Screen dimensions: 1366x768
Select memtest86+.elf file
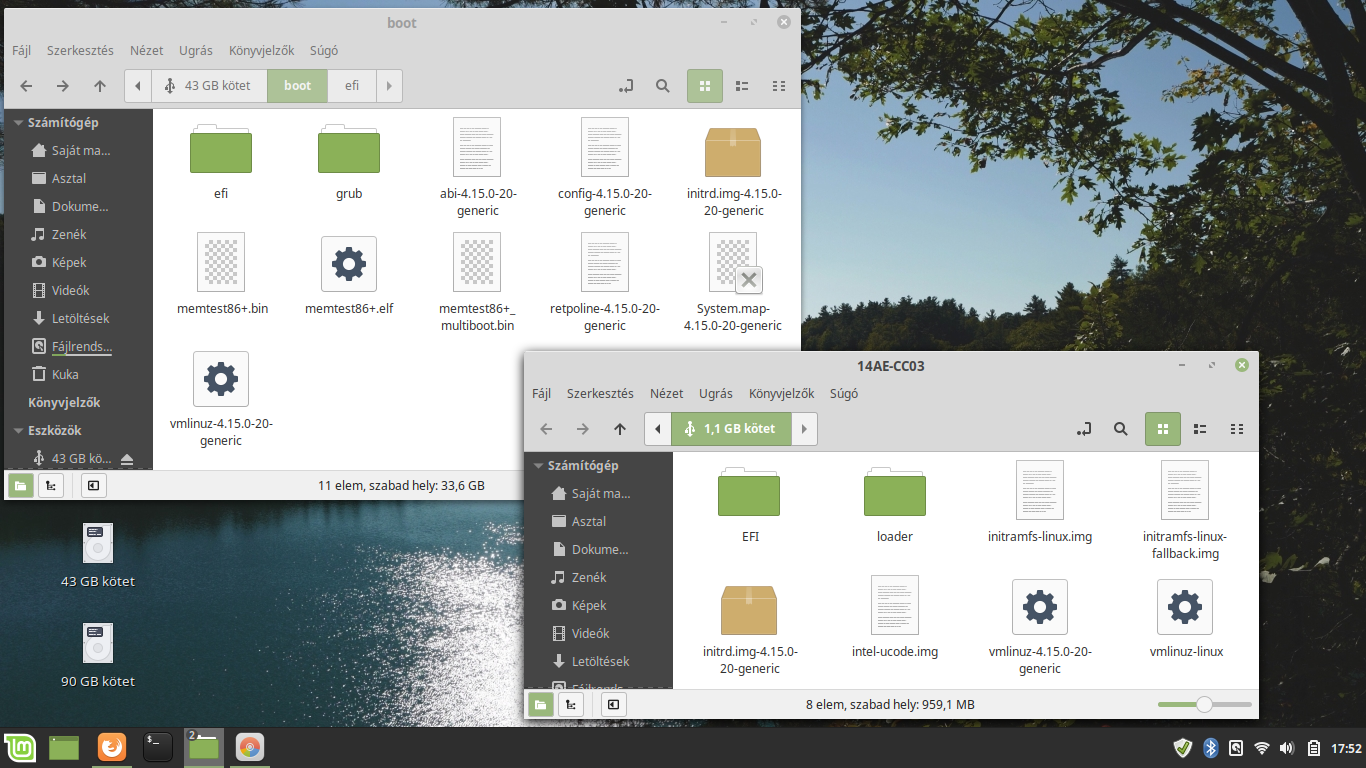pyautogui.click(x=349, y=275)
